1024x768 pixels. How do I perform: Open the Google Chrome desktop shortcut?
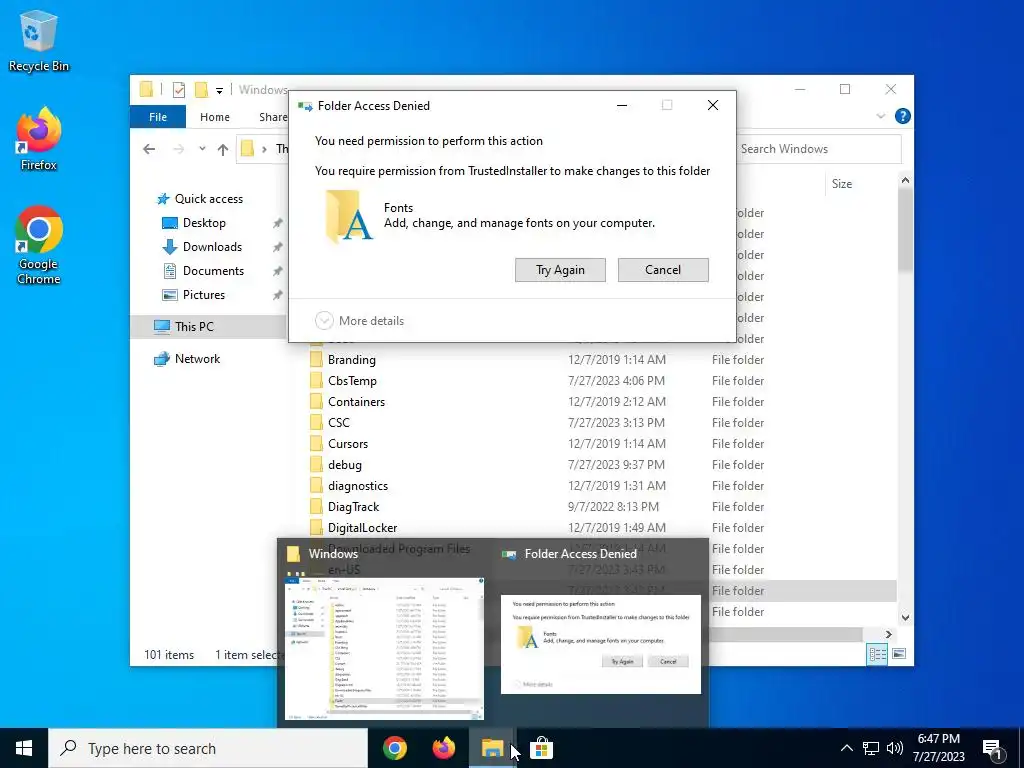click(39, 246)
